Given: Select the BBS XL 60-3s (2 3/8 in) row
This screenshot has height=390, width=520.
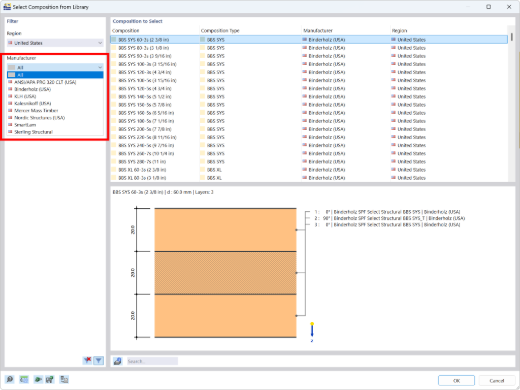Looking at the screenshot, I should click(x=309, y=170).
